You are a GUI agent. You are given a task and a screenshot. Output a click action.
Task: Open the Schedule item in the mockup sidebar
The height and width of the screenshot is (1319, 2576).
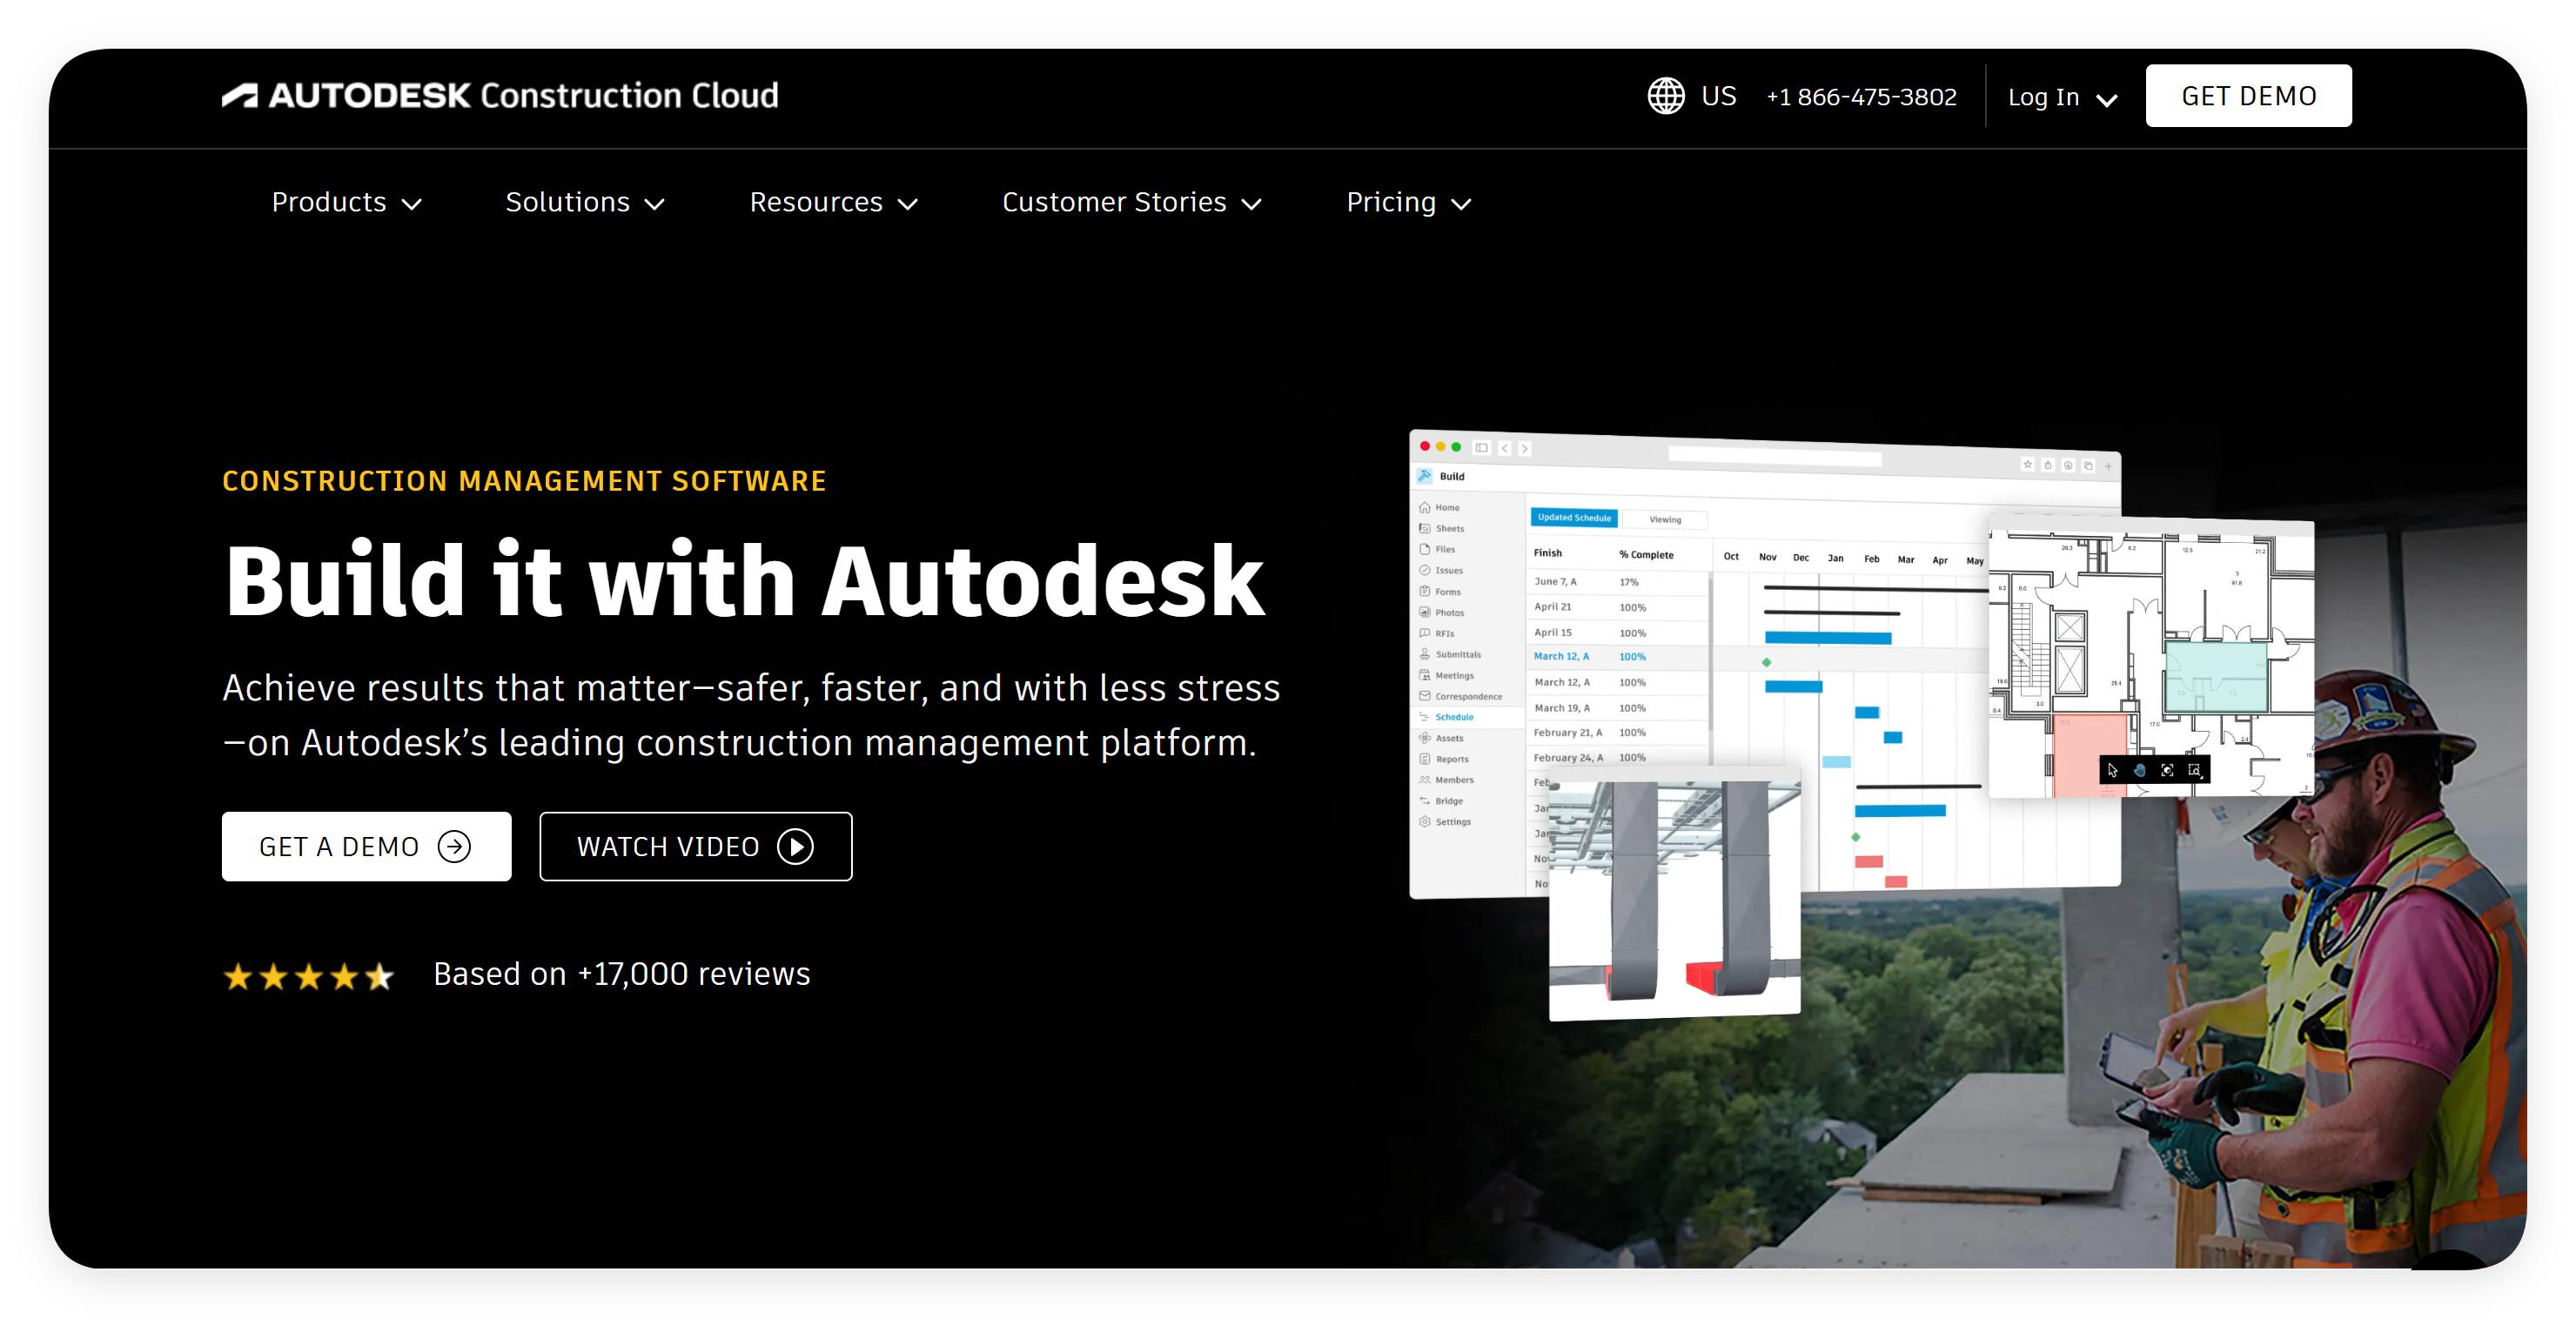1454,717
